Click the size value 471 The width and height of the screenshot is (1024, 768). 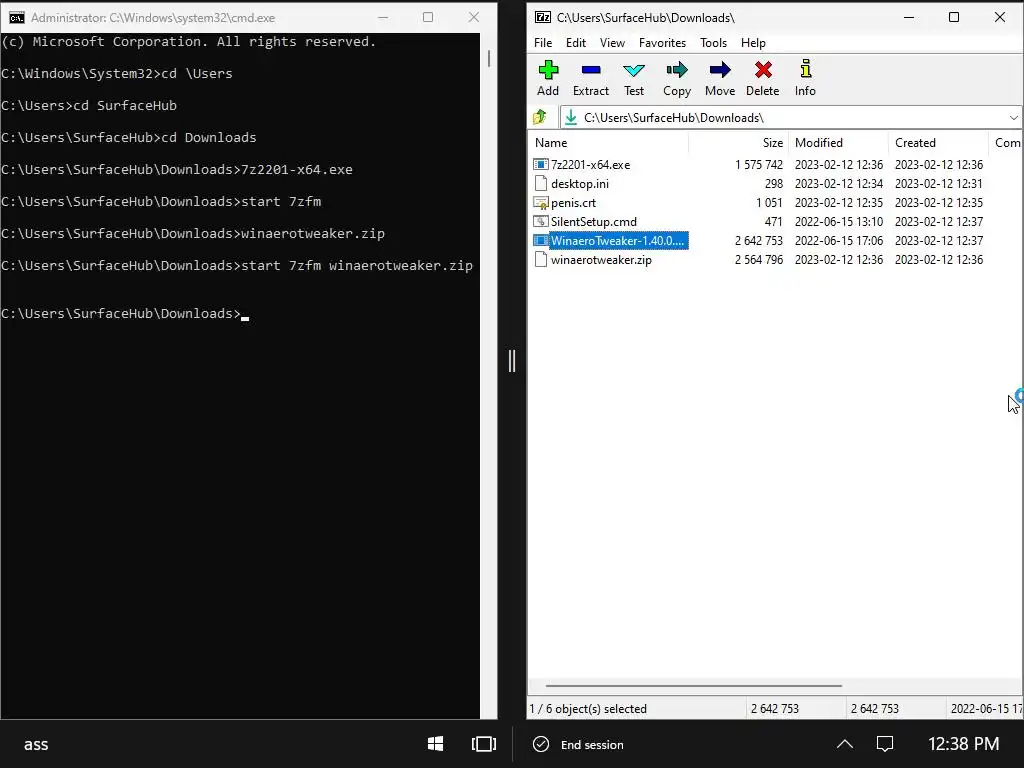(x=773, y=221)
